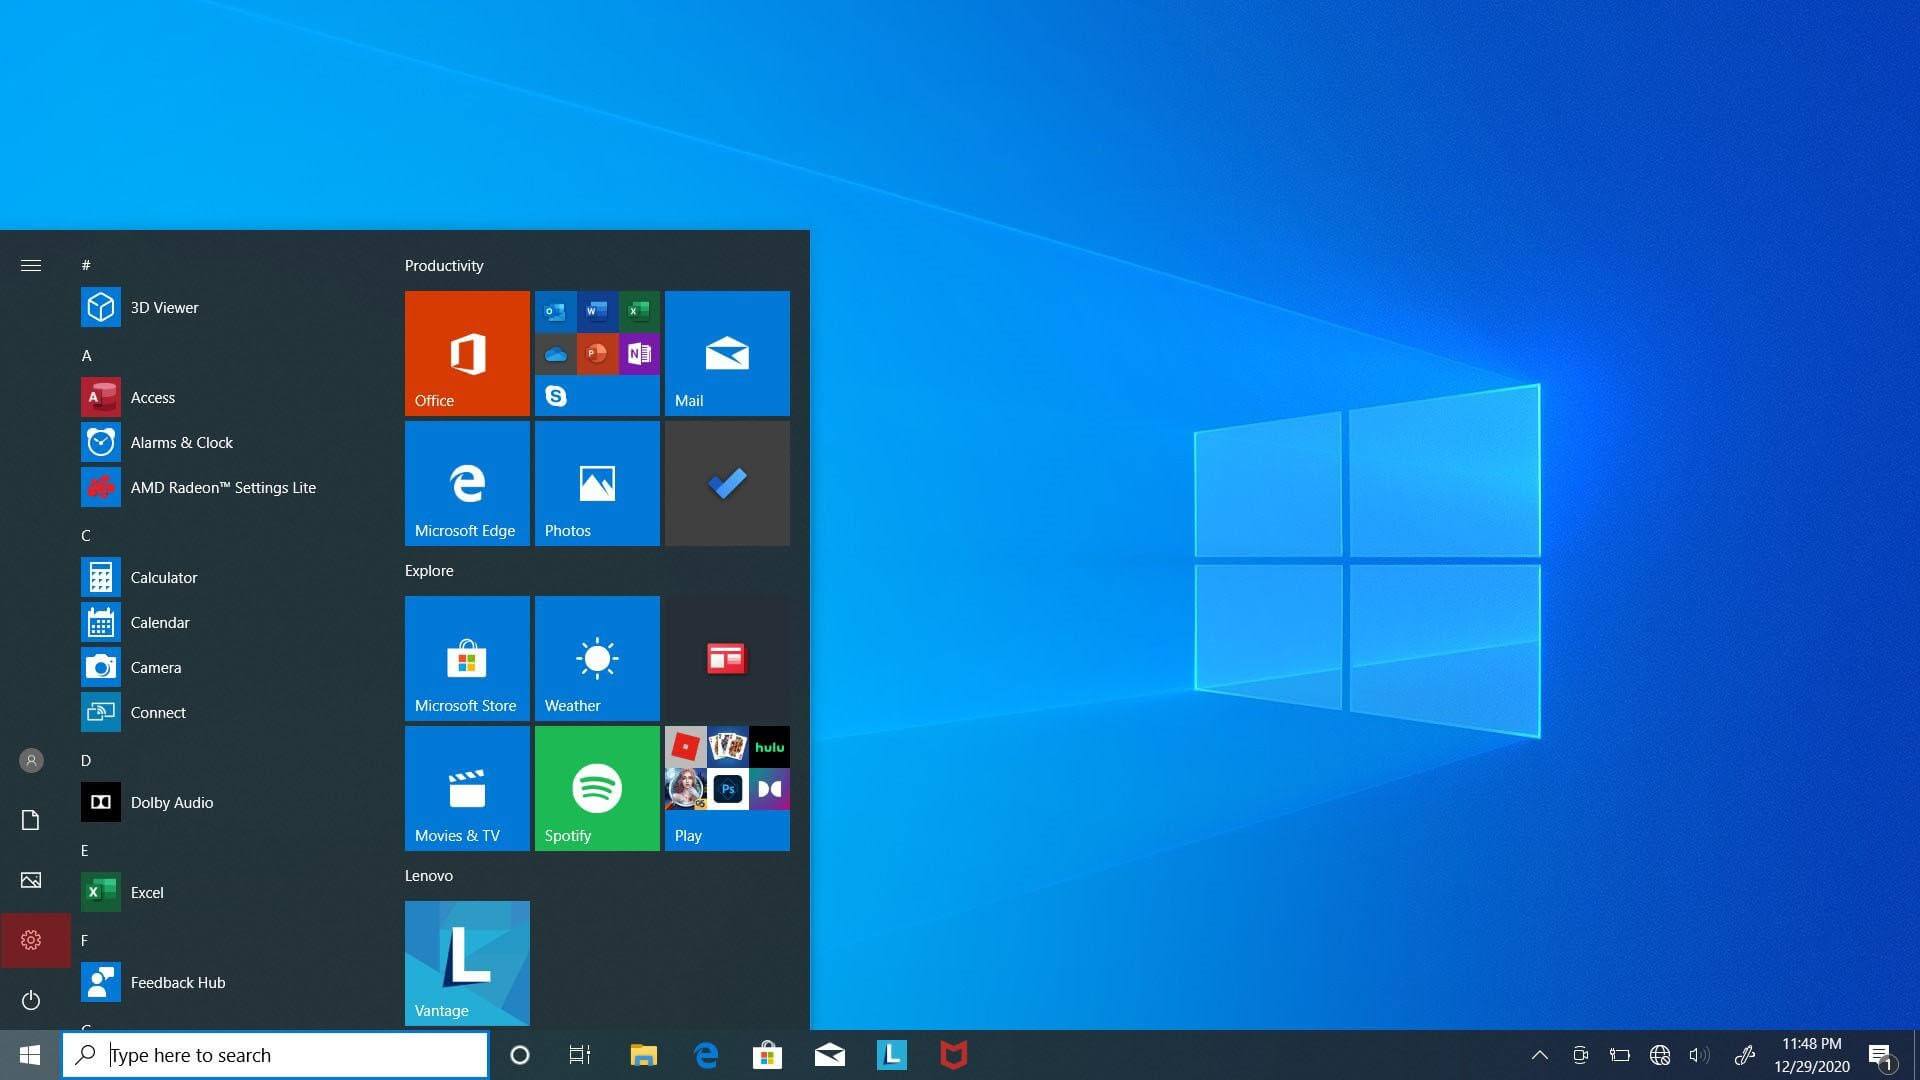Open 3D Viewer from the app list
This screenshot has height=1080, width=1920.
225,307
